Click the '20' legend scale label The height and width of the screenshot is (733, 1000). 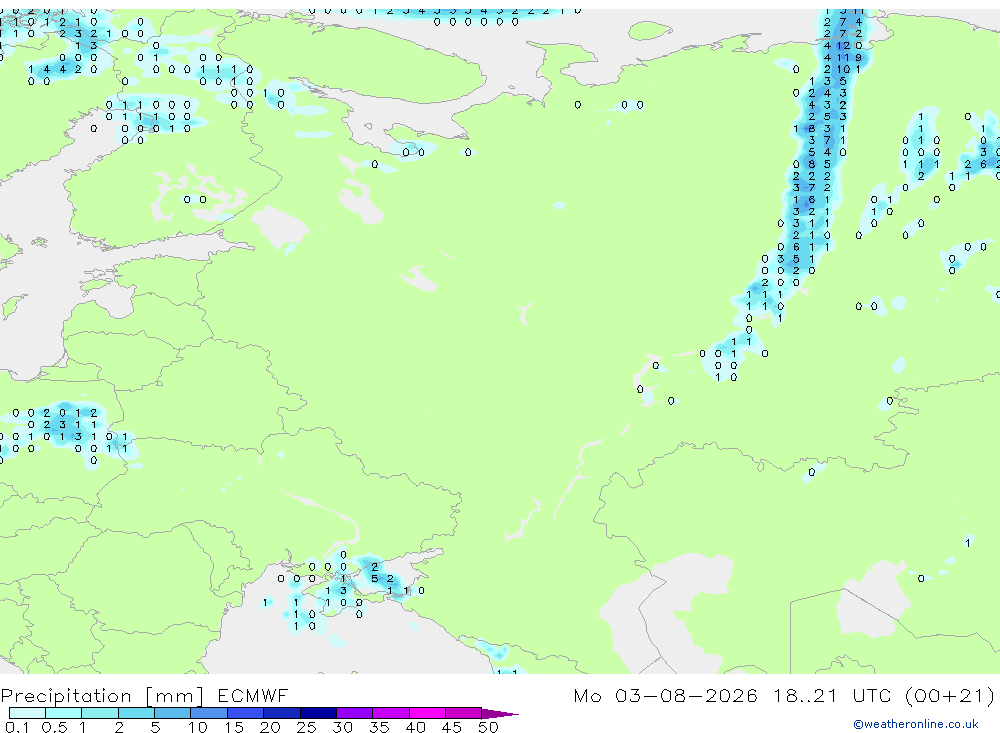pos(270,727)
